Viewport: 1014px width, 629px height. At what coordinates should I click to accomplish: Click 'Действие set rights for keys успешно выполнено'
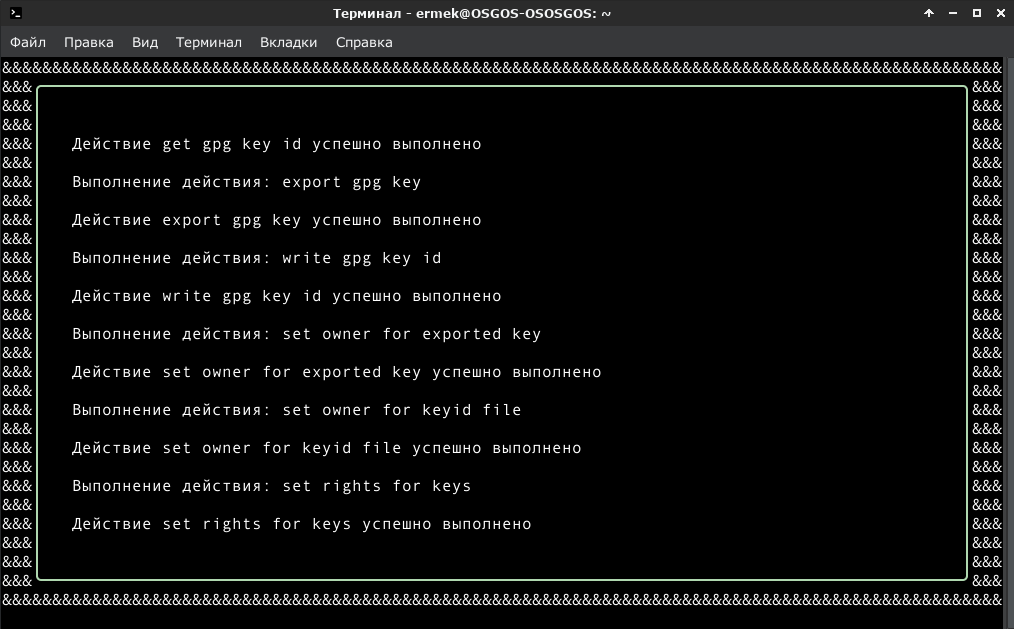click(301, 524)
